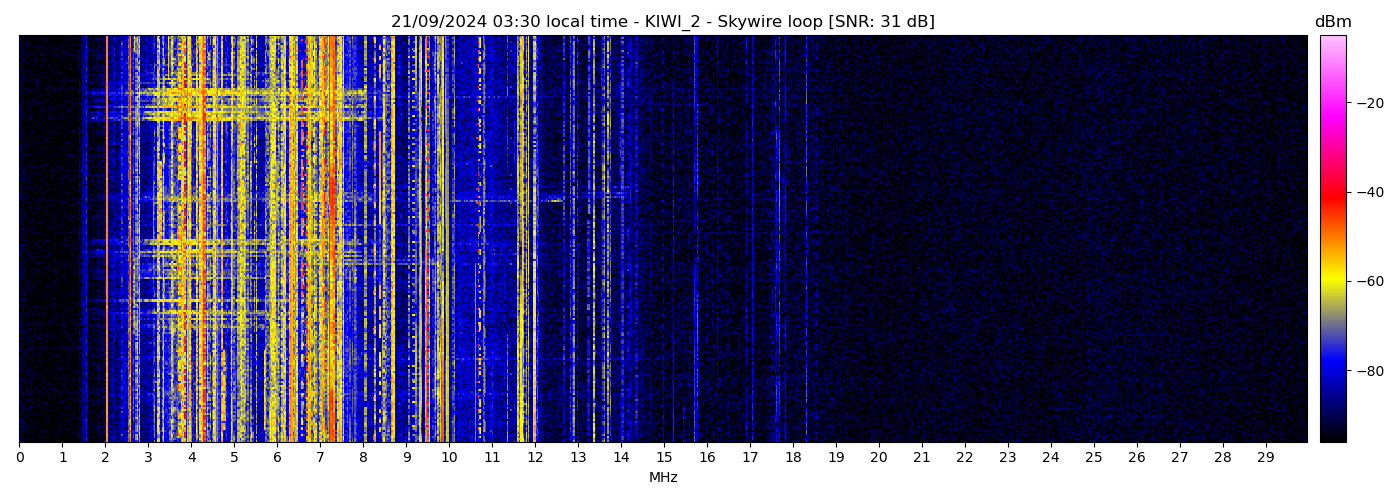Click the x-axis tick label 21
The height and width of the screenshot is (500, 1400).
(x=921, y=458)
